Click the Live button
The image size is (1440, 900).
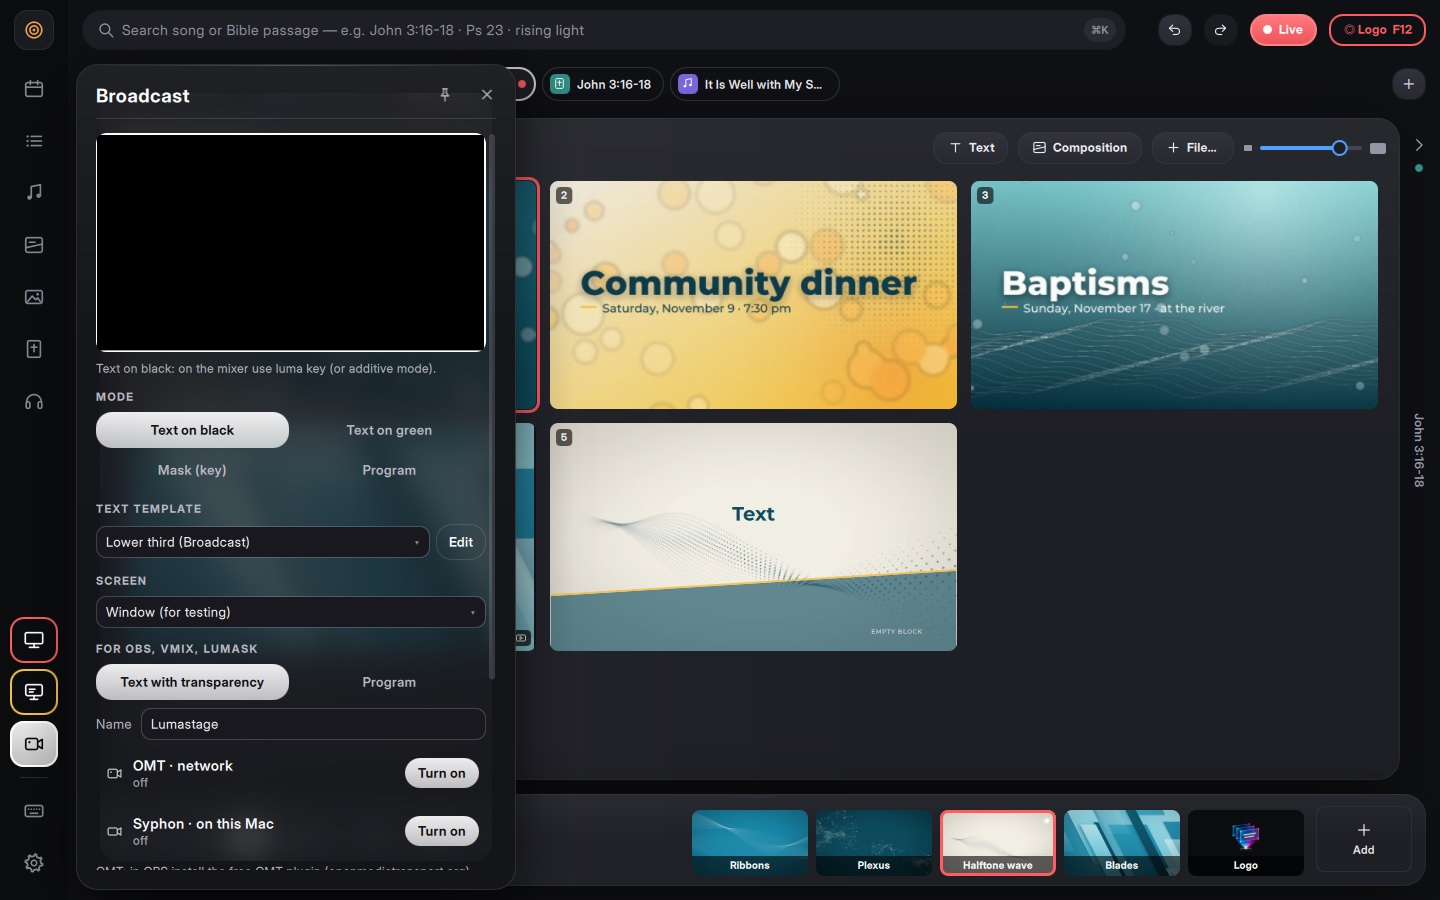pos(1283,30)
